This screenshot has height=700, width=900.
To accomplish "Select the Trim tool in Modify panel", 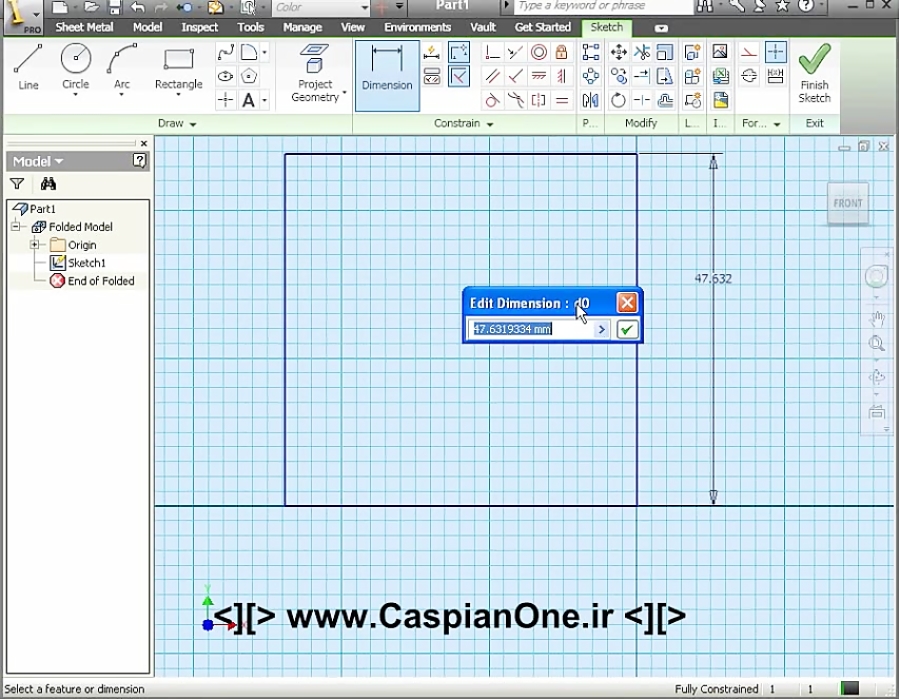I will 643,52.
